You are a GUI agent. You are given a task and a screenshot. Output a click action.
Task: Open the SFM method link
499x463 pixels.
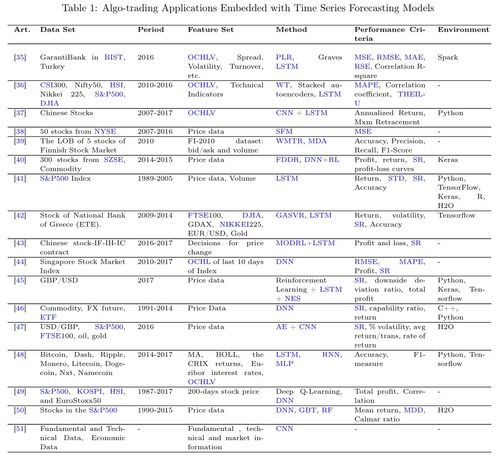coord(284,131)
